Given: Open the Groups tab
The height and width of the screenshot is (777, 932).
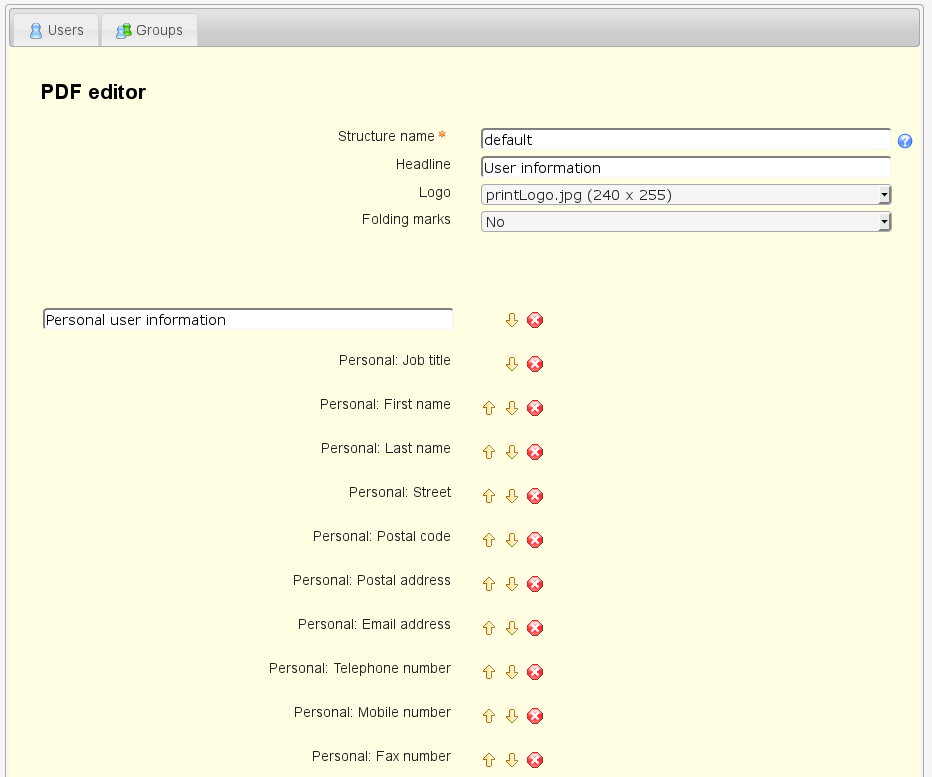Looking at the screenshot, I should (149, 30).
